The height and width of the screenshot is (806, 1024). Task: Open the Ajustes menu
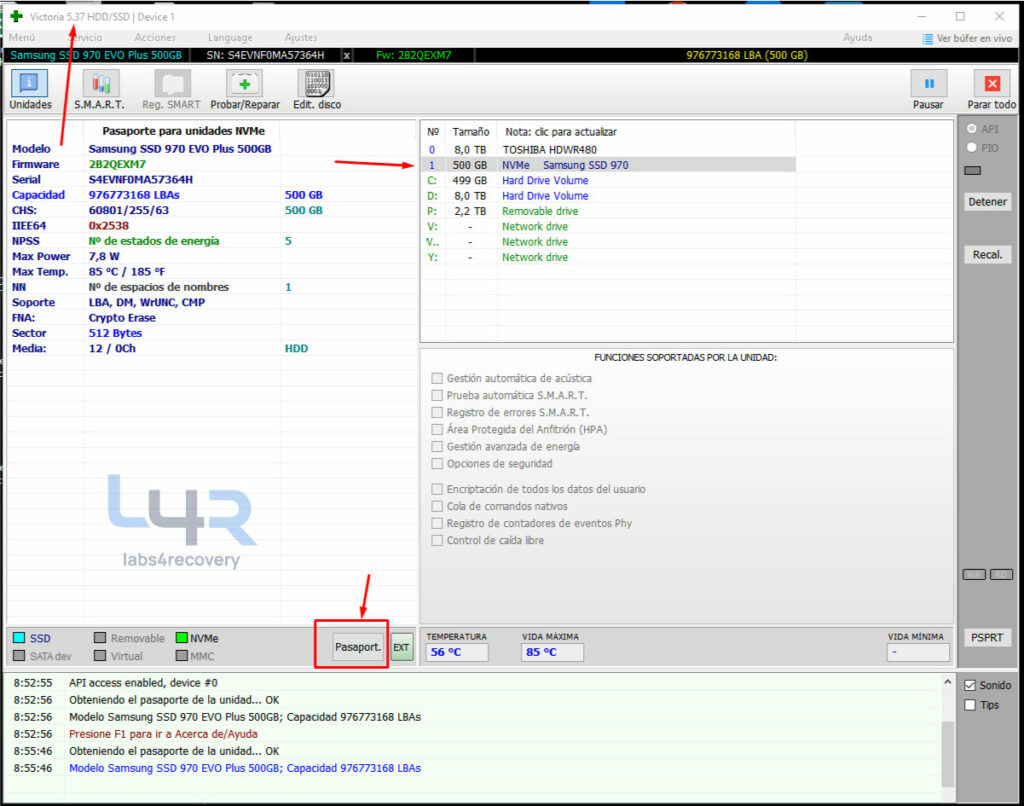click(x=301, y=38)
